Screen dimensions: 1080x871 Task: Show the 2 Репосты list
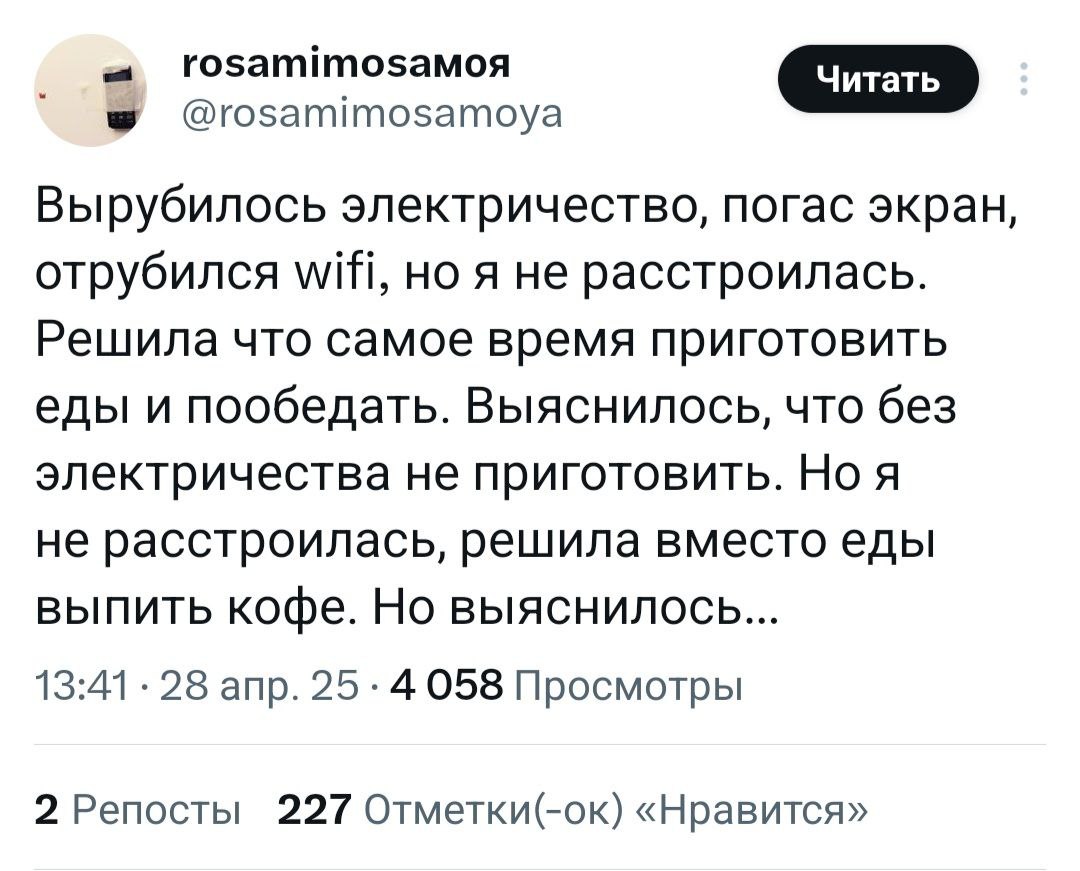point(138,810)
